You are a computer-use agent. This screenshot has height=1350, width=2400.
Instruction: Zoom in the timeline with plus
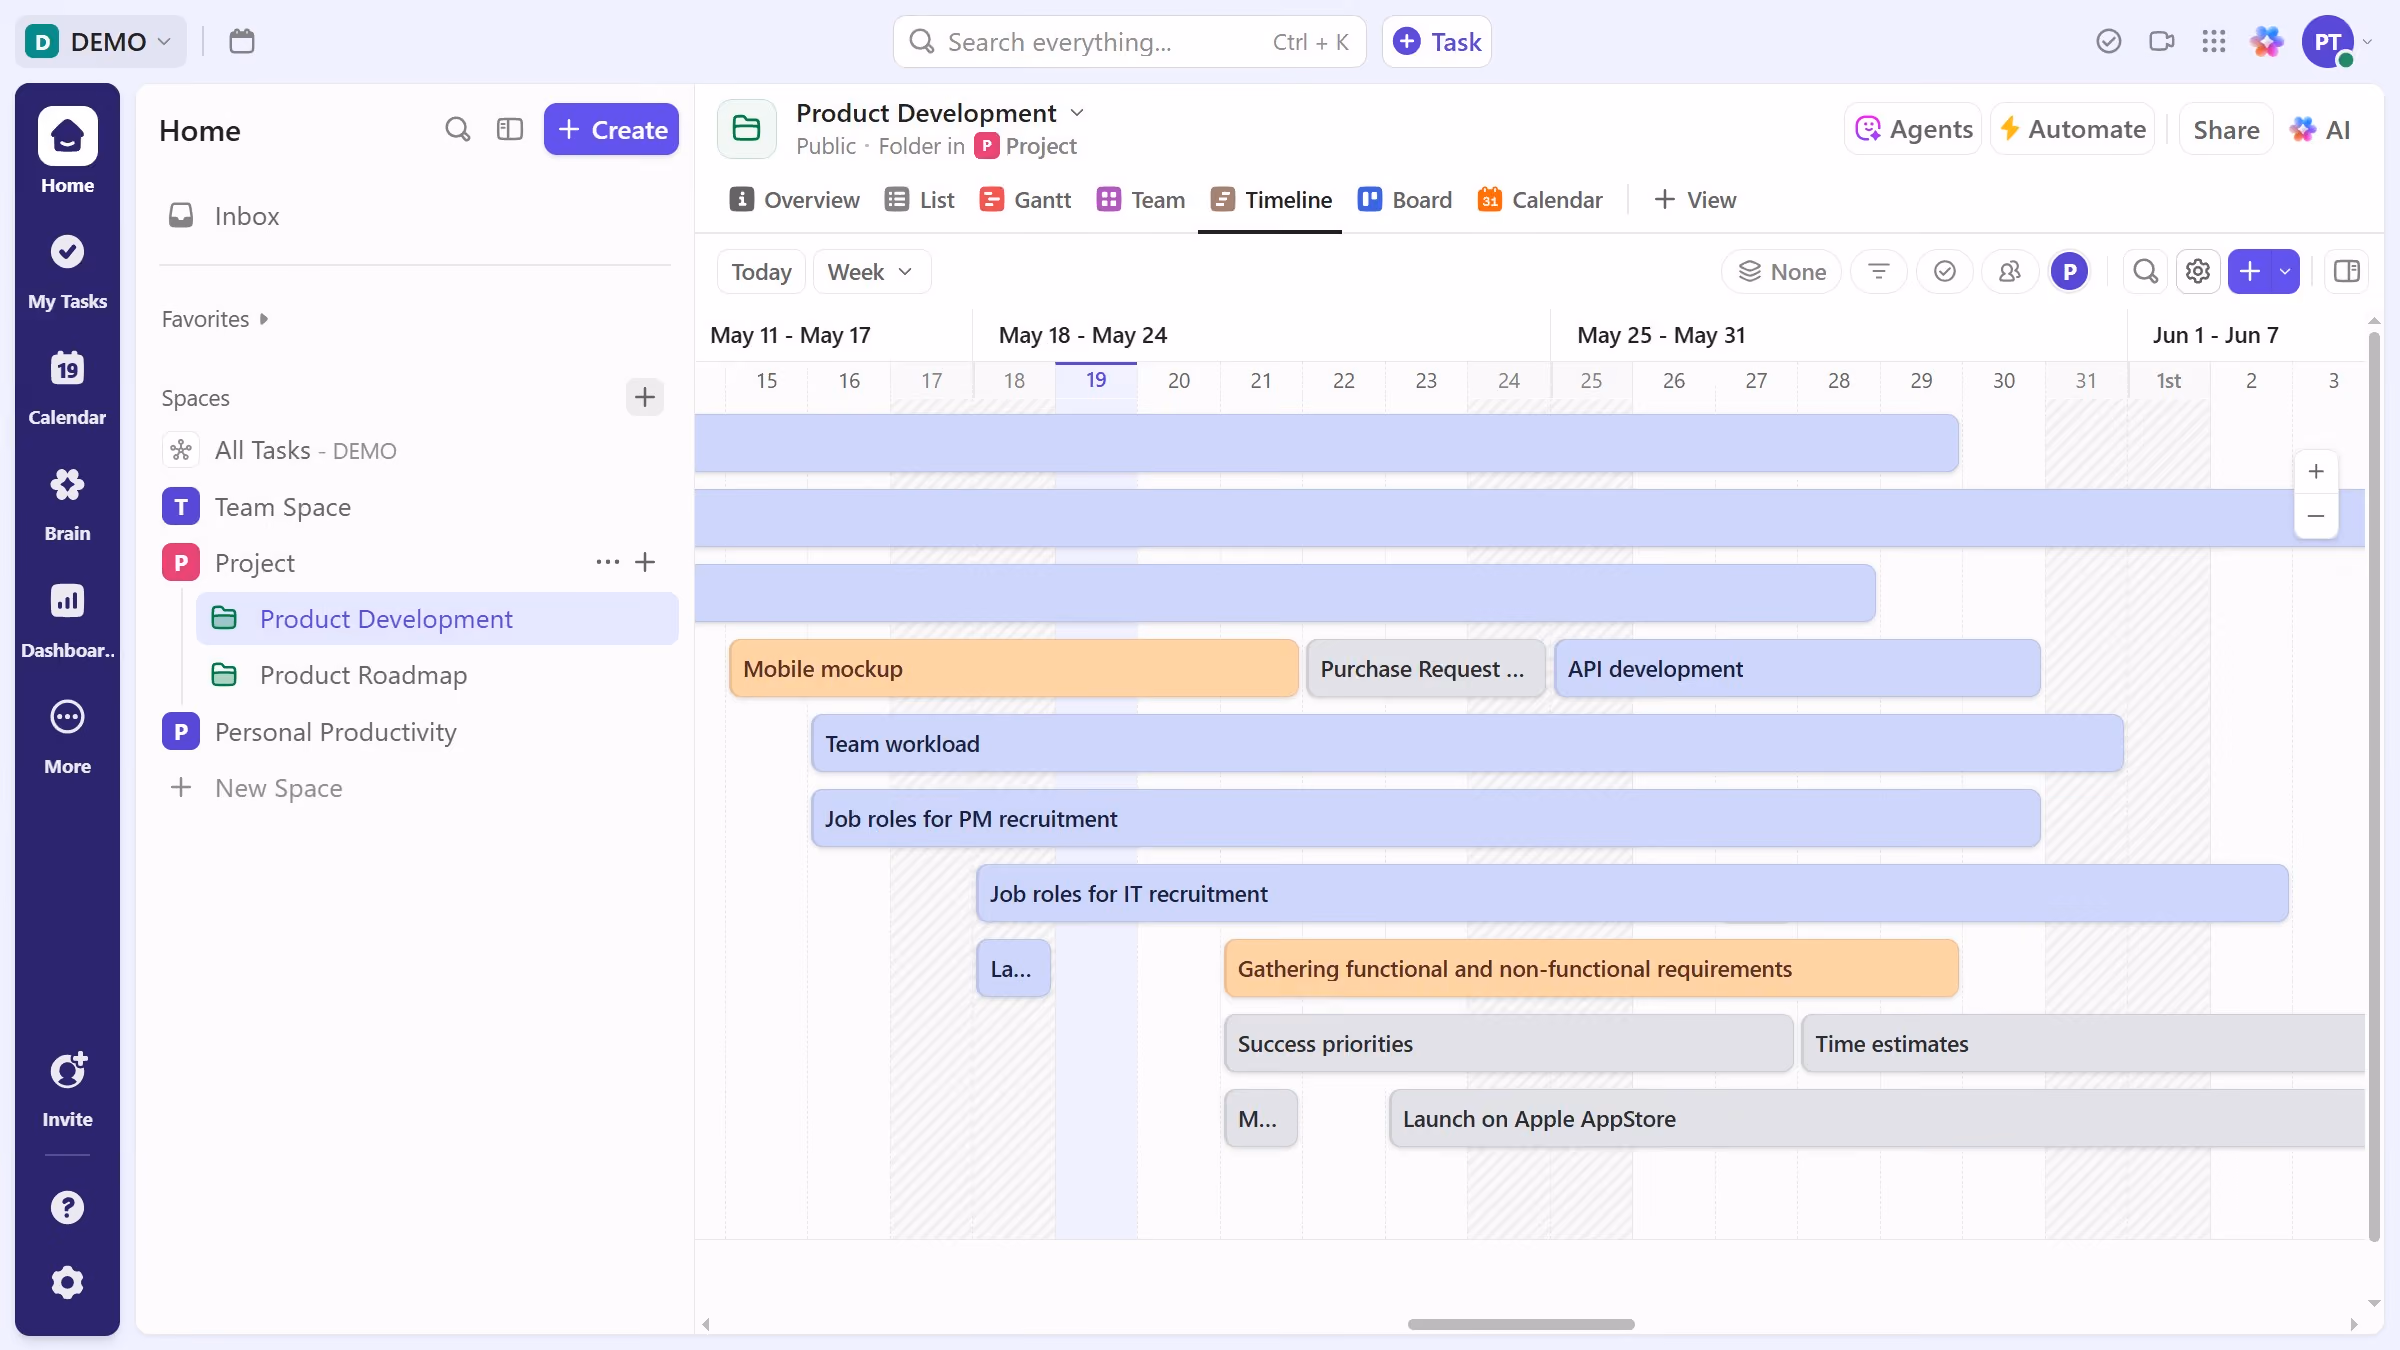click(x=2316, y=471)
